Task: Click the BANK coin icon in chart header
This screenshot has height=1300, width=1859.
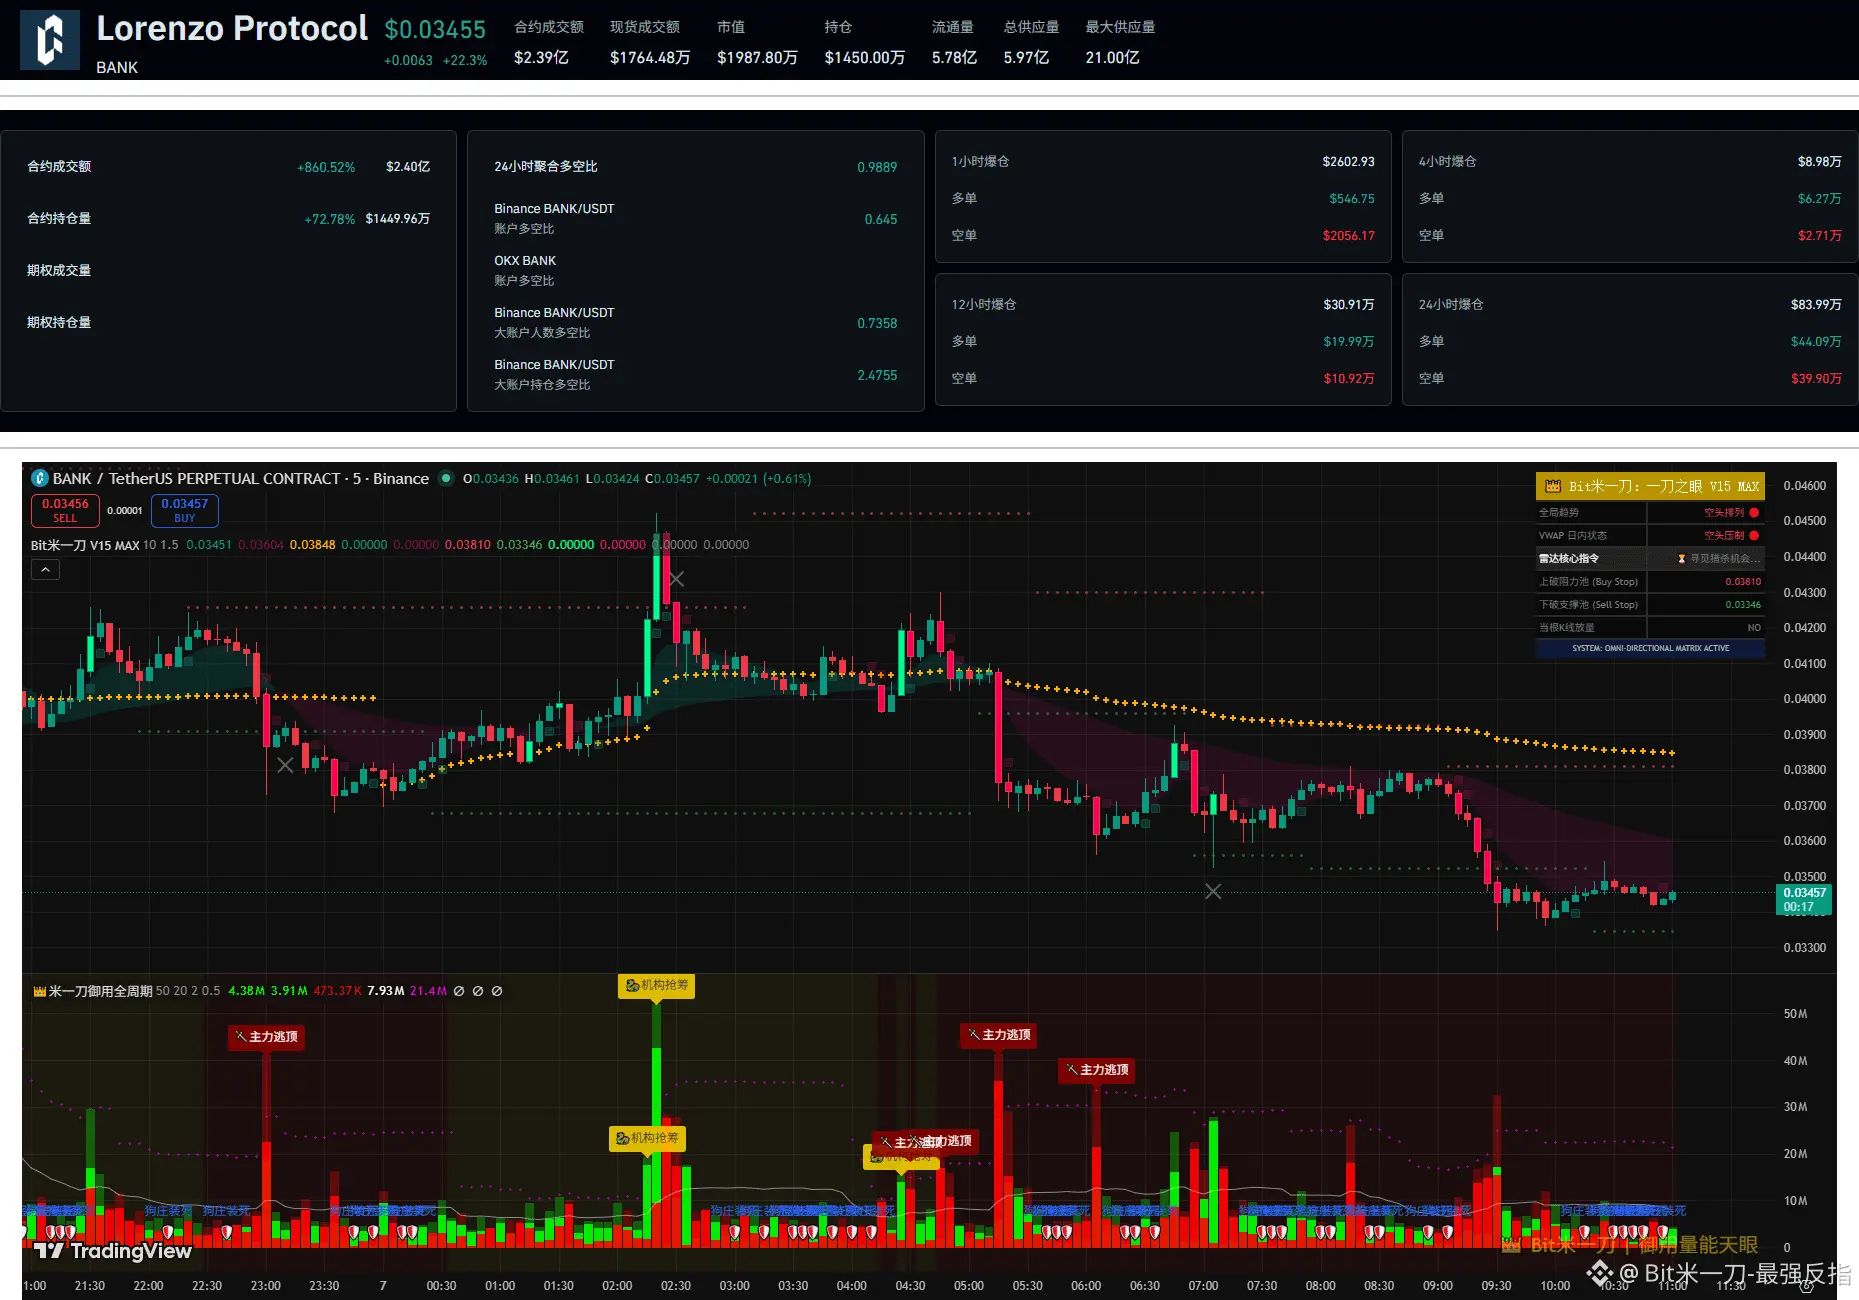Action: click(40, 479)
